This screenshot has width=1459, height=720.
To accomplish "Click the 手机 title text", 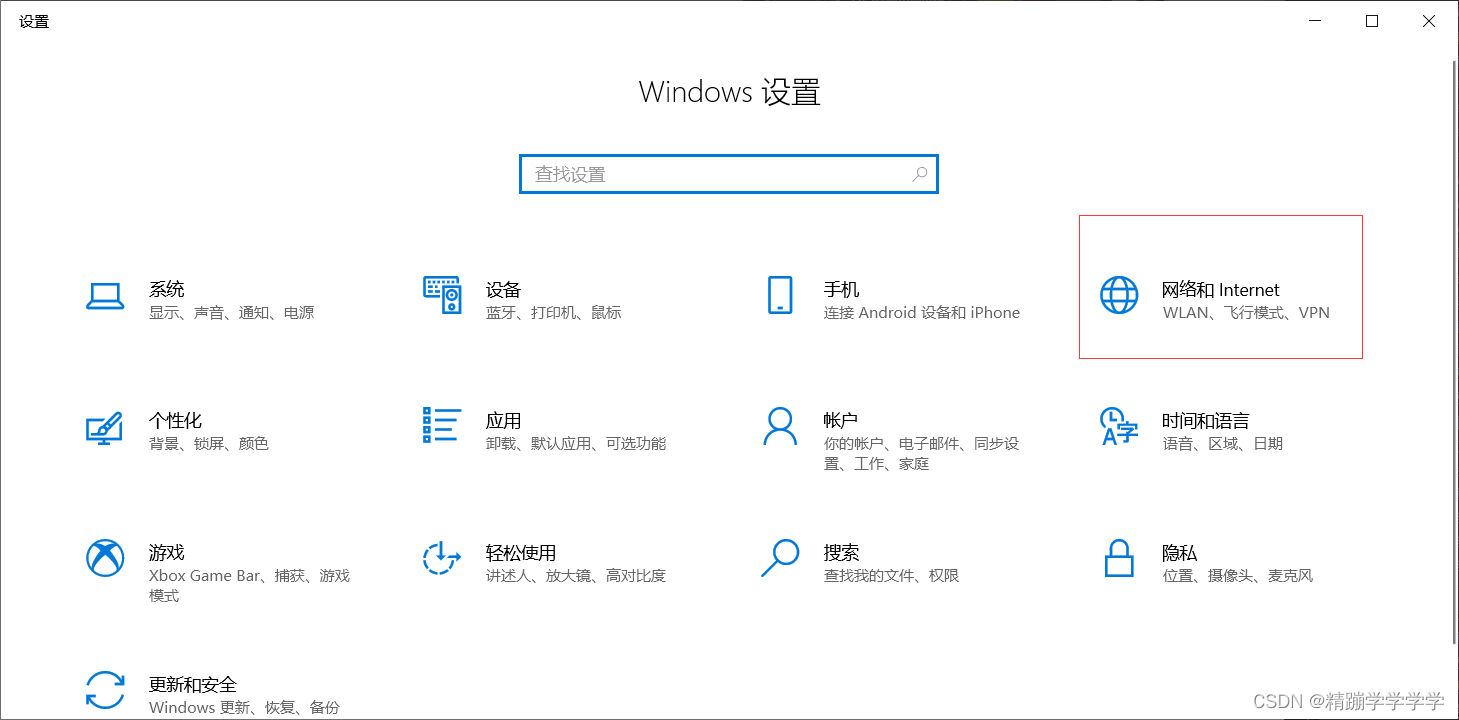I will click(842, 289).
